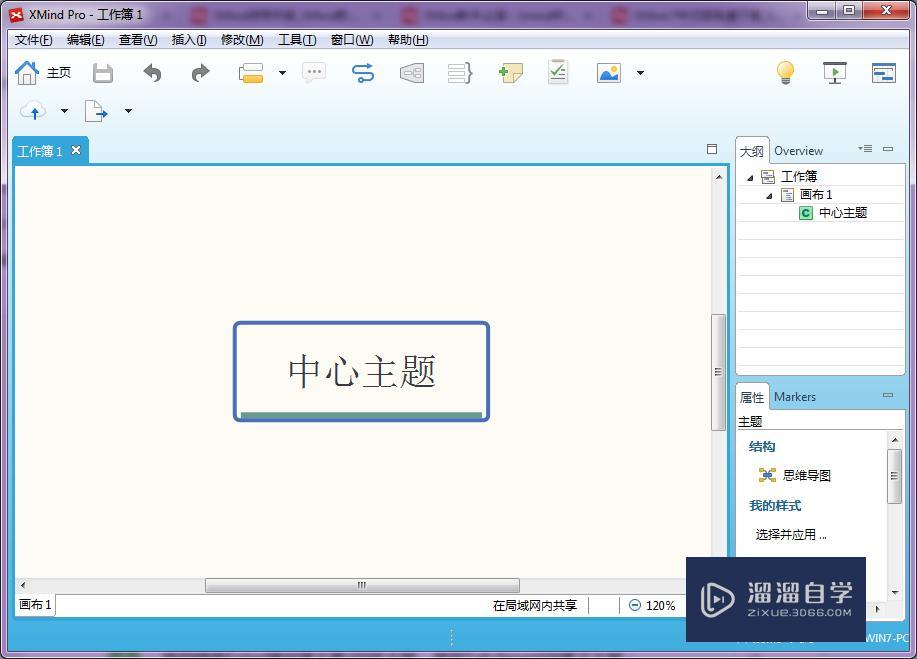Open the 窗口(W) menu

351,40
